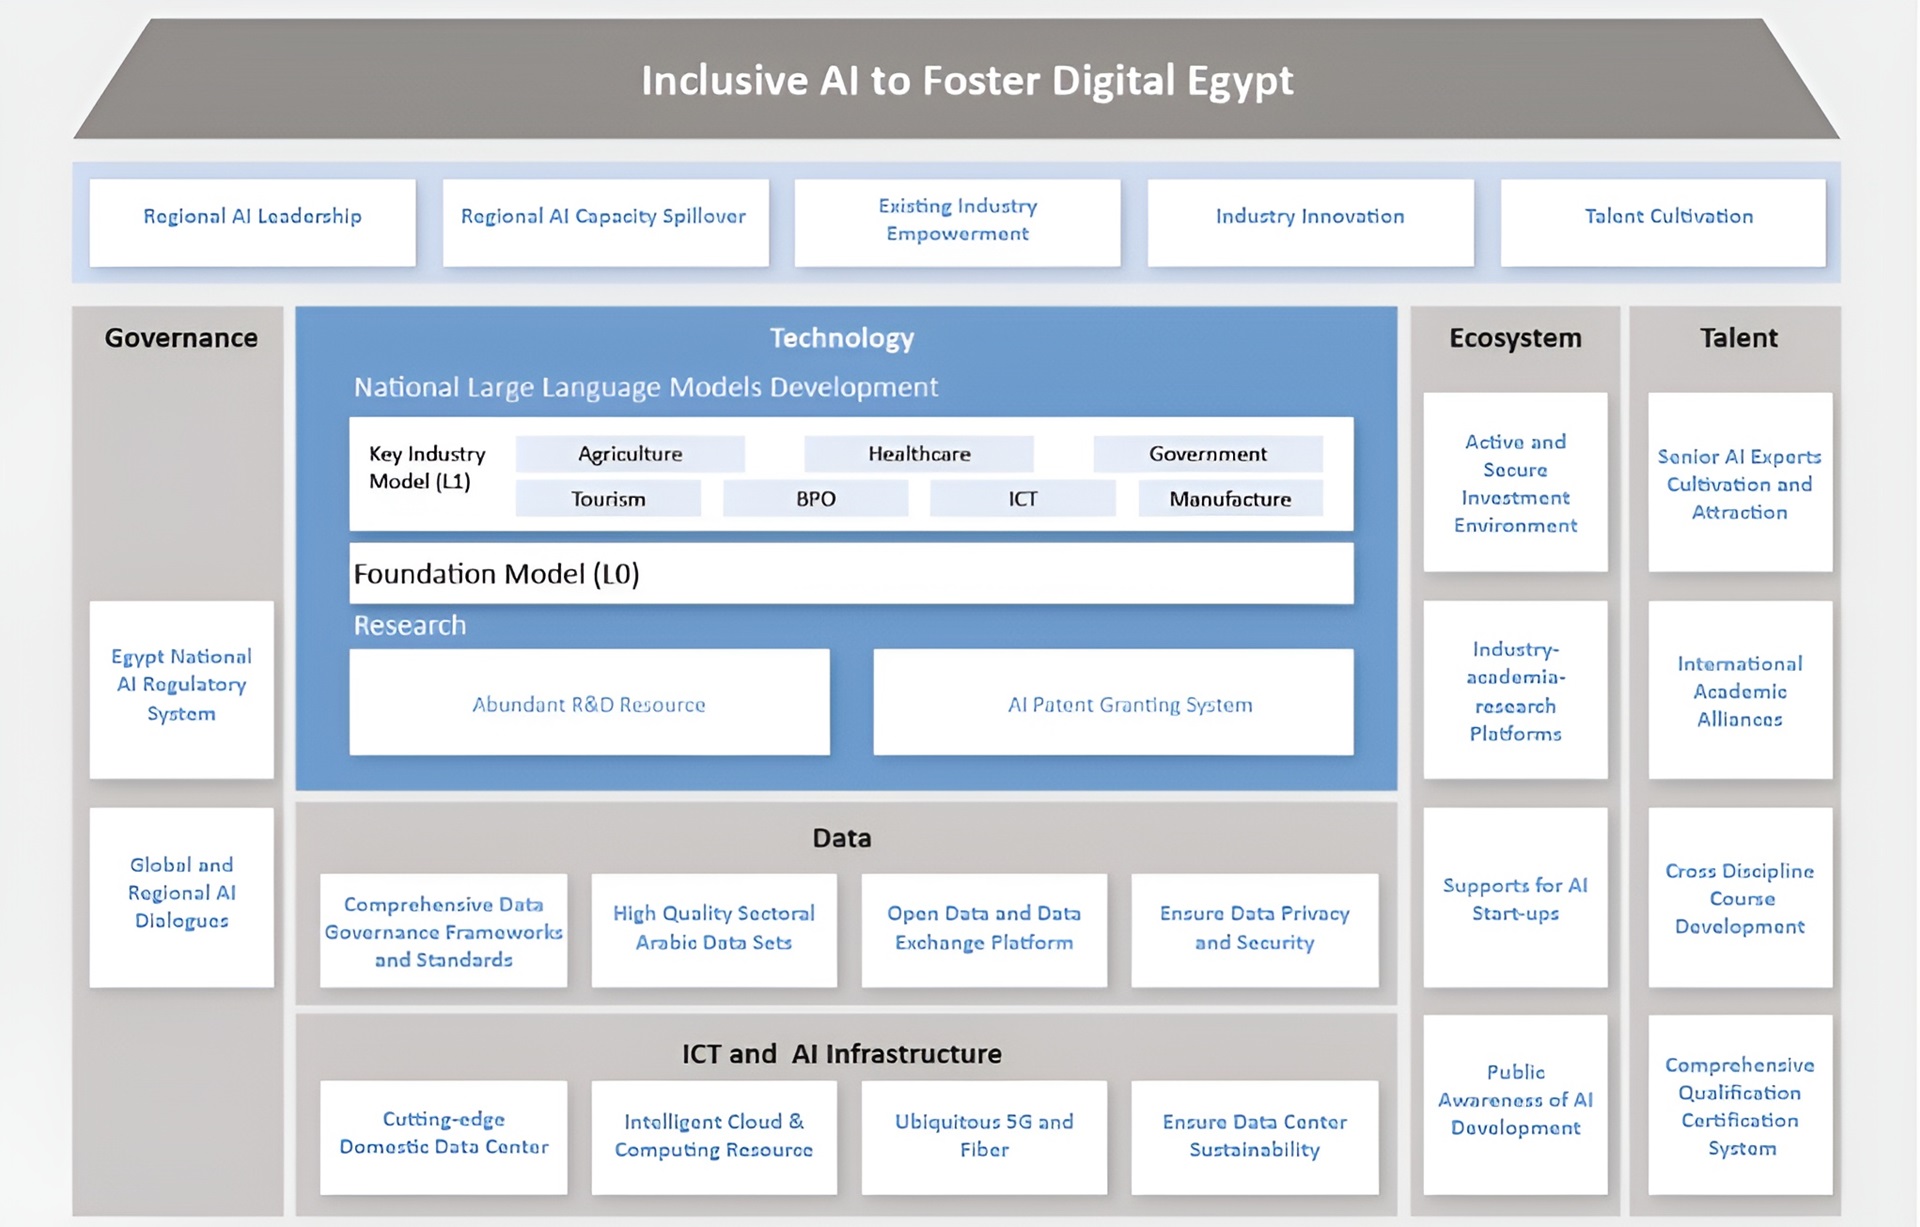Select the BPO industry model box
Viewport: 1920px width, 1227px height.
coord(815,498)
